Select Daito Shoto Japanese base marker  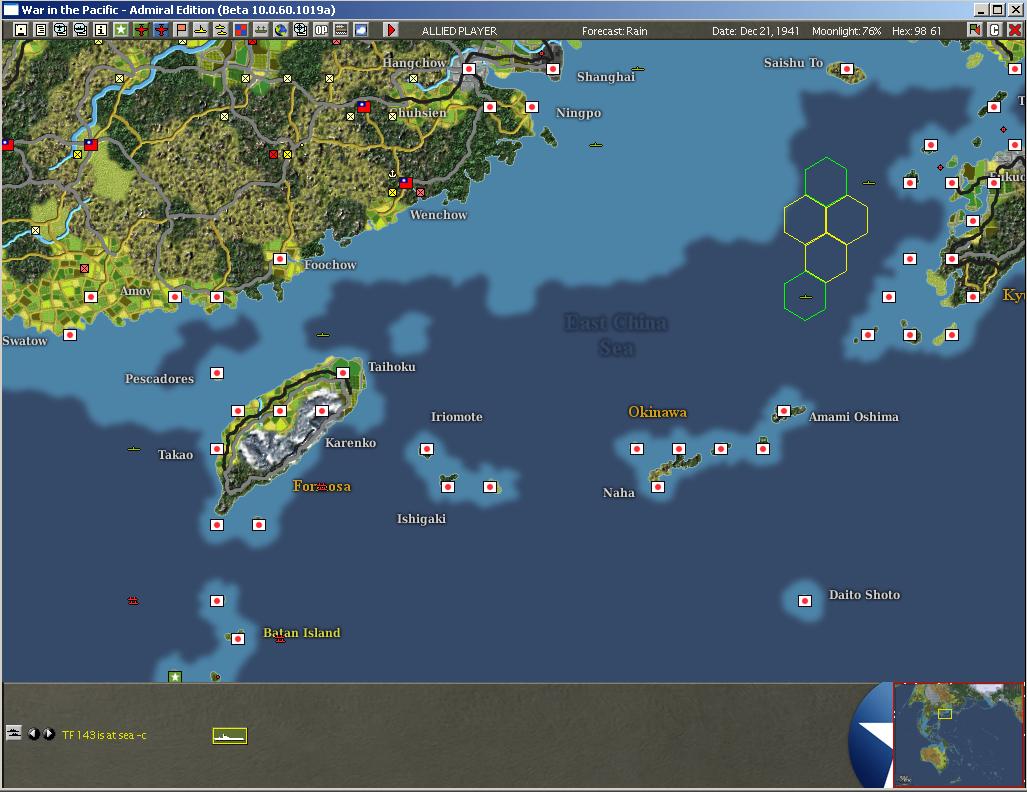[805, 601]
